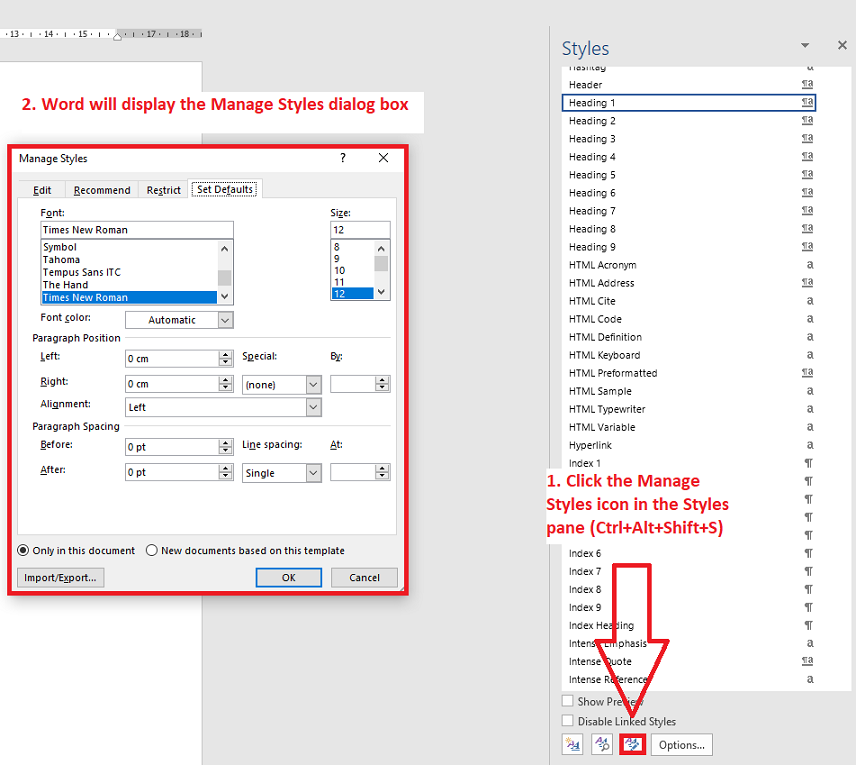Click the ruler indent marker
This screenshot has width=856, height=765.
[117, 36]
